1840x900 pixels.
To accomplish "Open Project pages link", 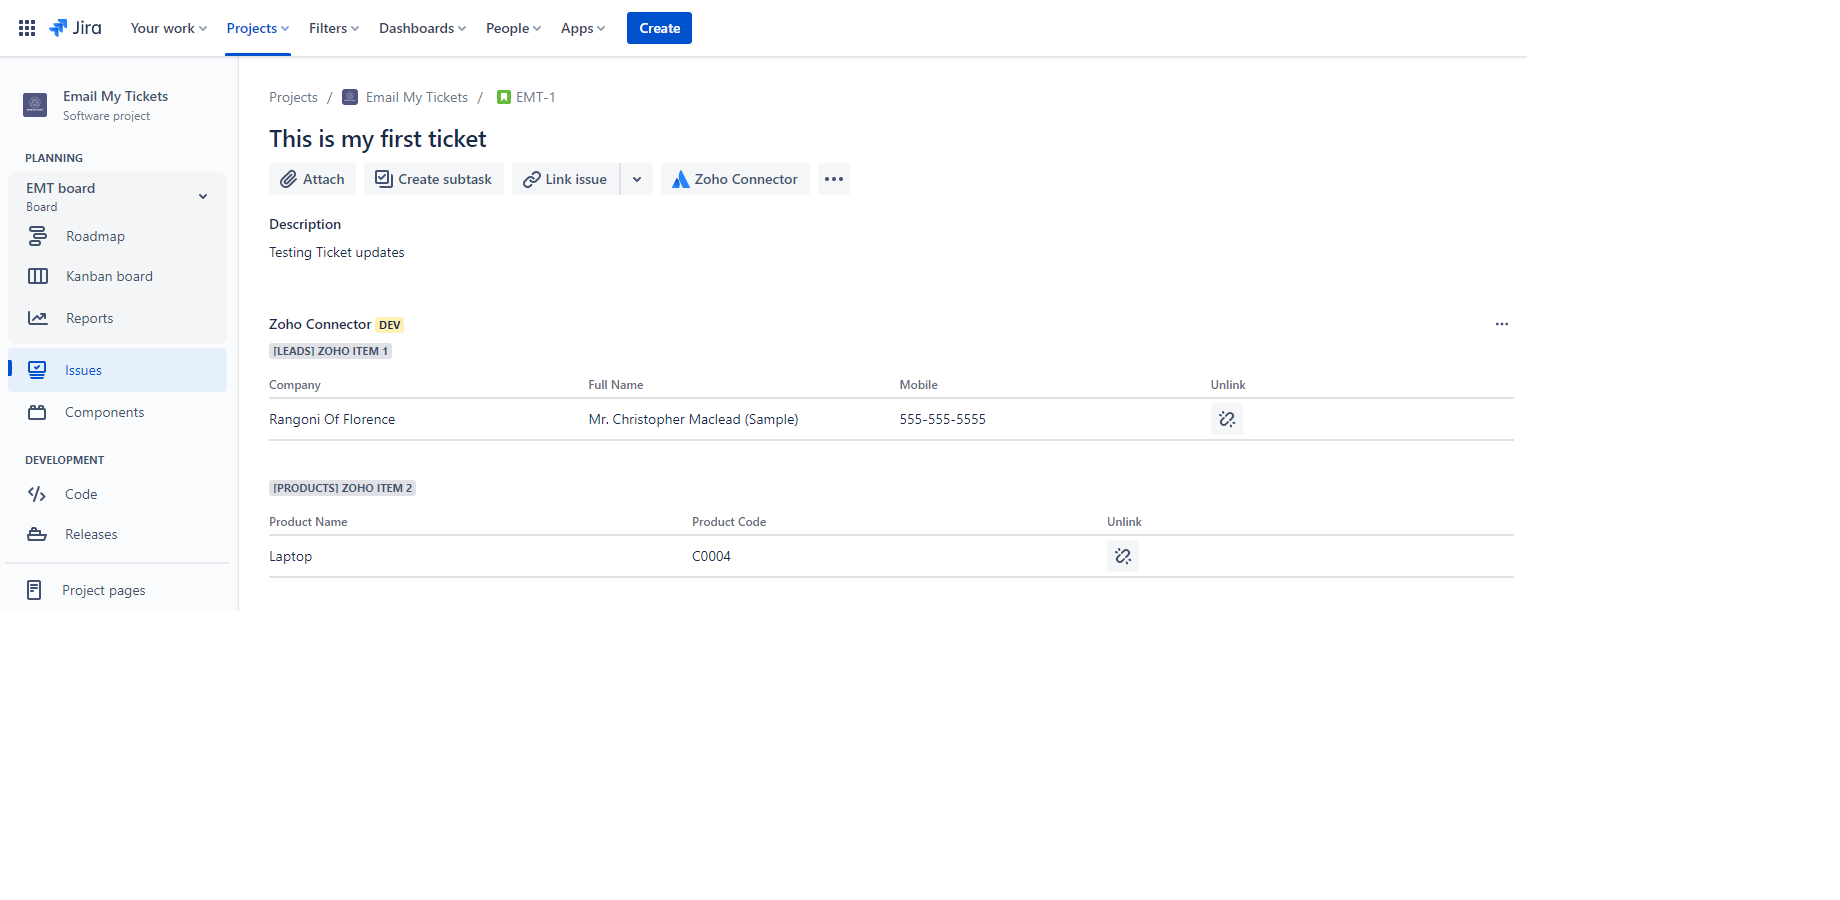I will [104, 590].
